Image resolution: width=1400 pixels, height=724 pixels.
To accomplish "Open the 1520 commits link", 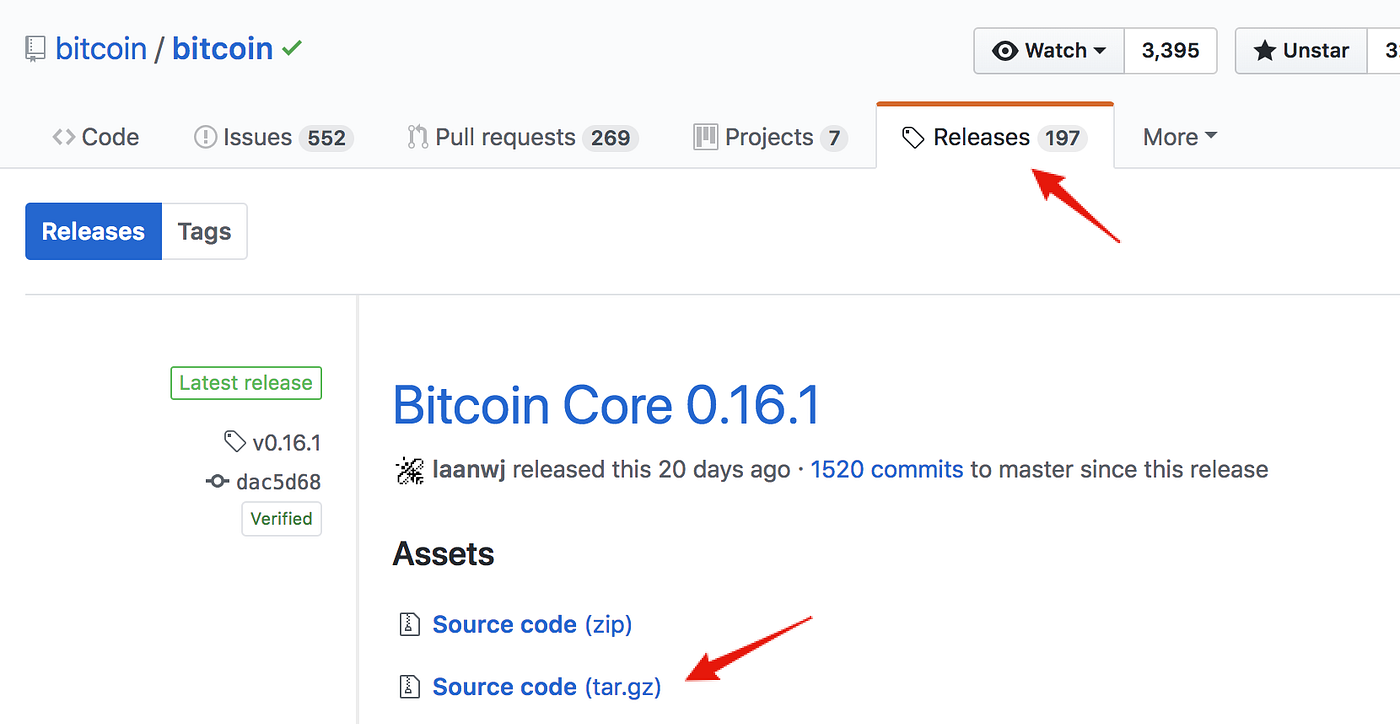I will (x=887, y=469).
